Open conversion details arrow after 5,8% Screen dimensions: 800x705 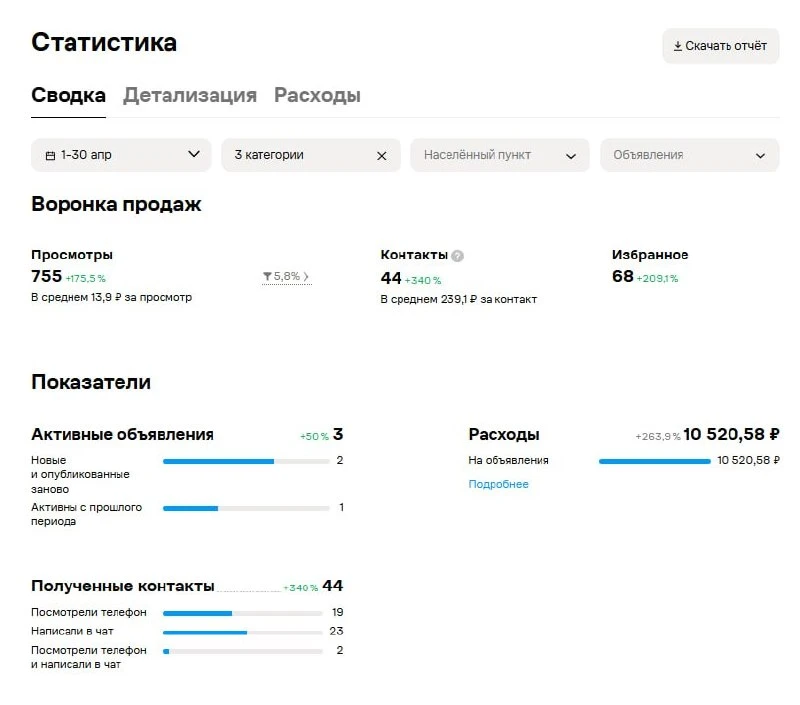click(x=306, y=276)
